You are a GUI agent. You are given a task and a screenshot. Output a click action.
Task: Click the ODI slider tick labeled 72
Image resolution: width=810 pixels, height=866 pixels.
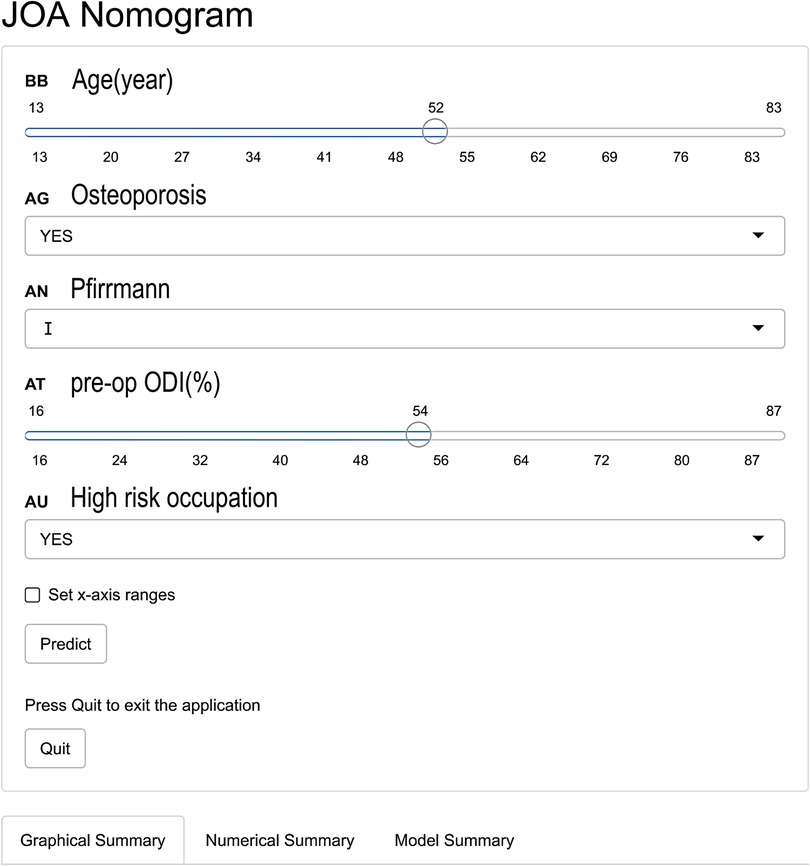601,461
